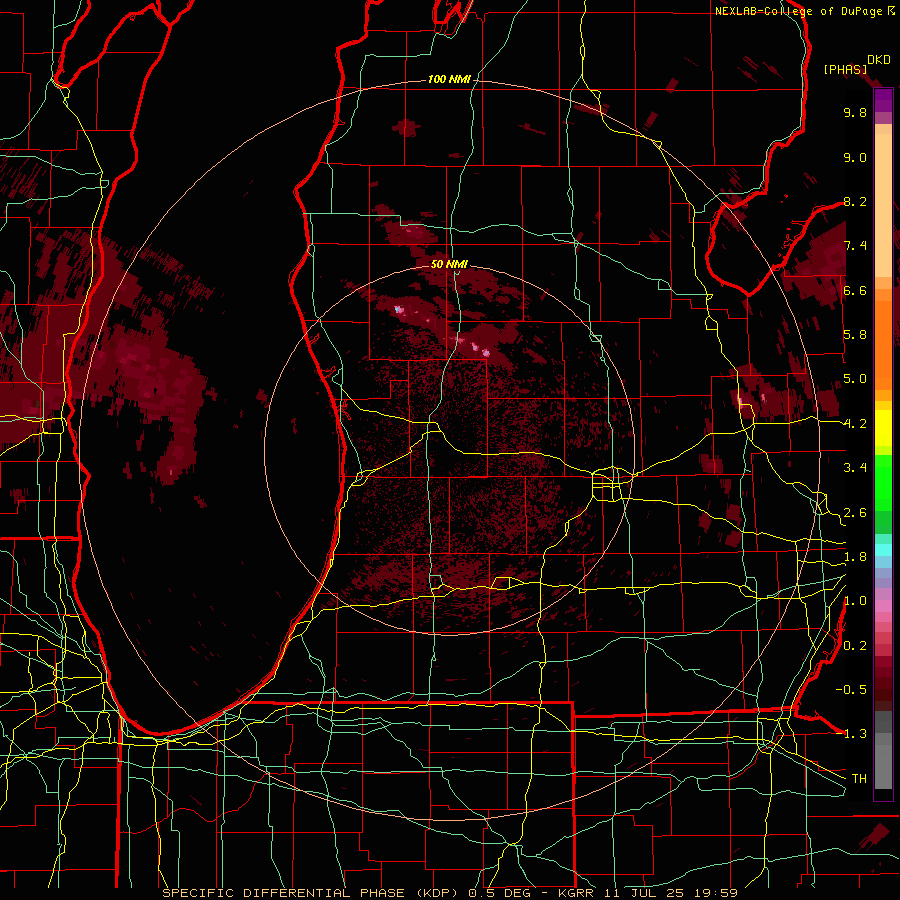
Task: Click the 1.0 value on color scale
Action: (855, 601)
